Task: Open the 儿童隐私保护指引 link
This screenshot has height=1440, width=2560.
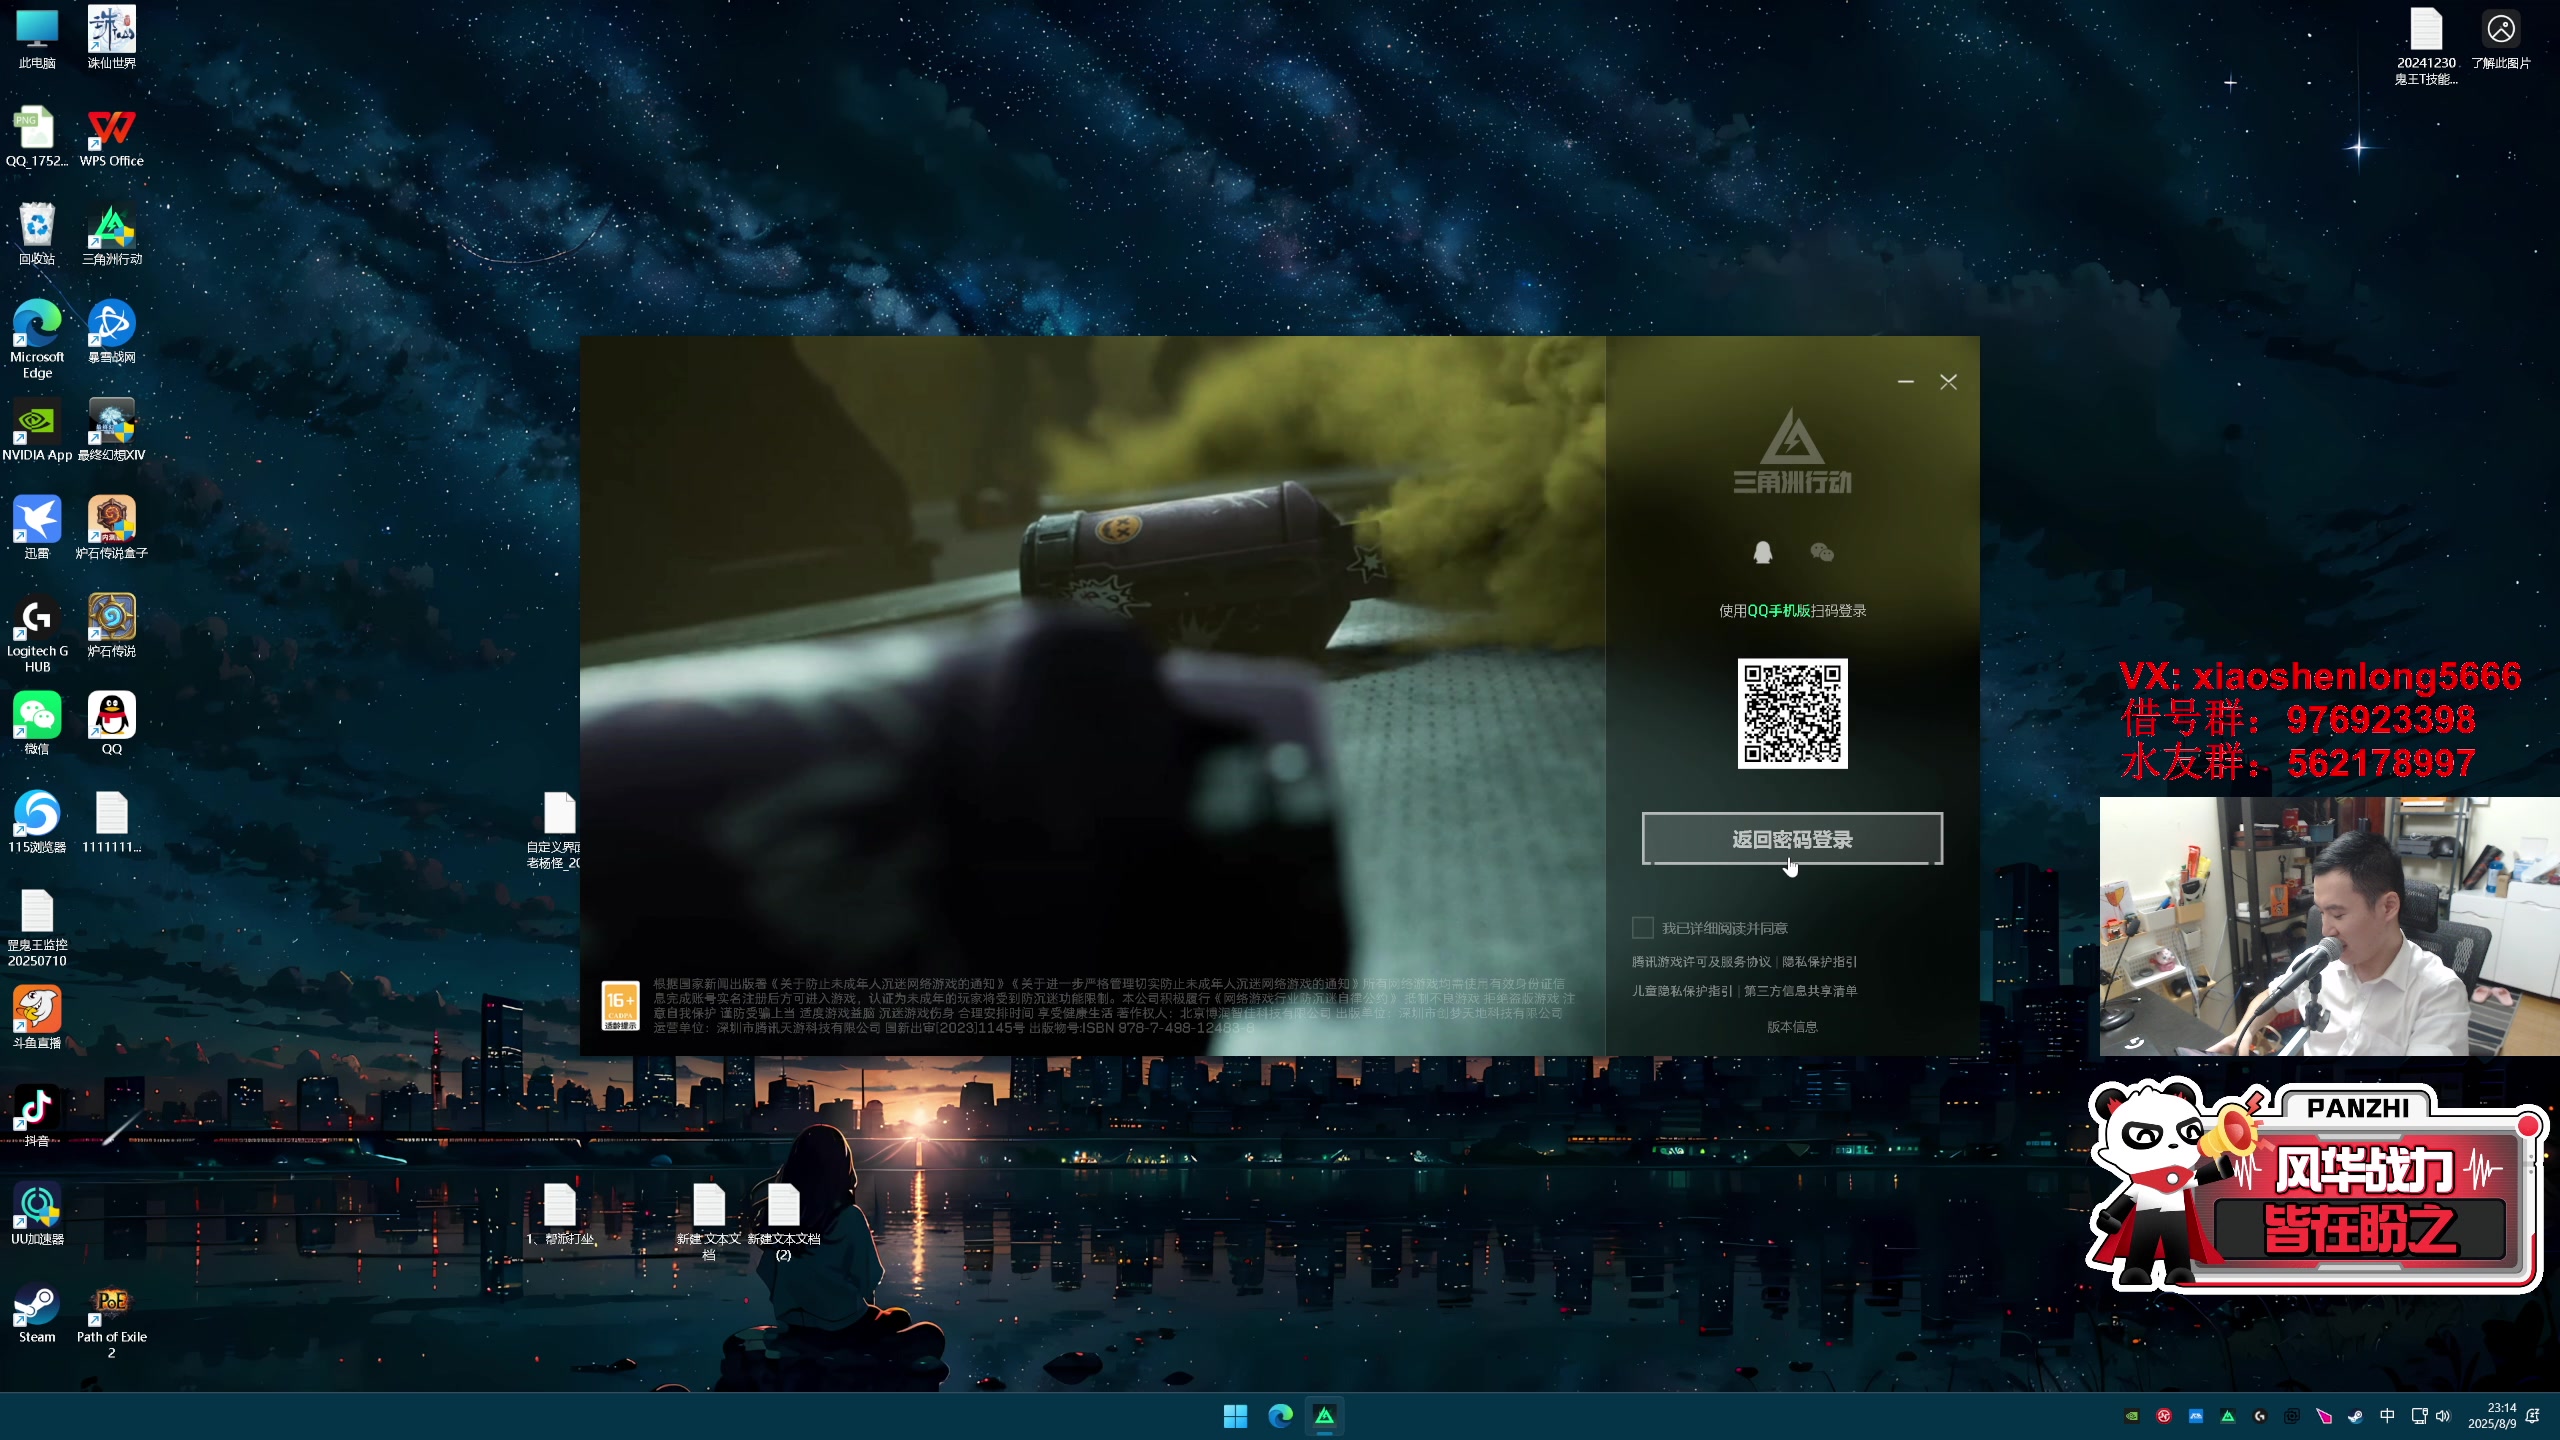Action: 1682,991
